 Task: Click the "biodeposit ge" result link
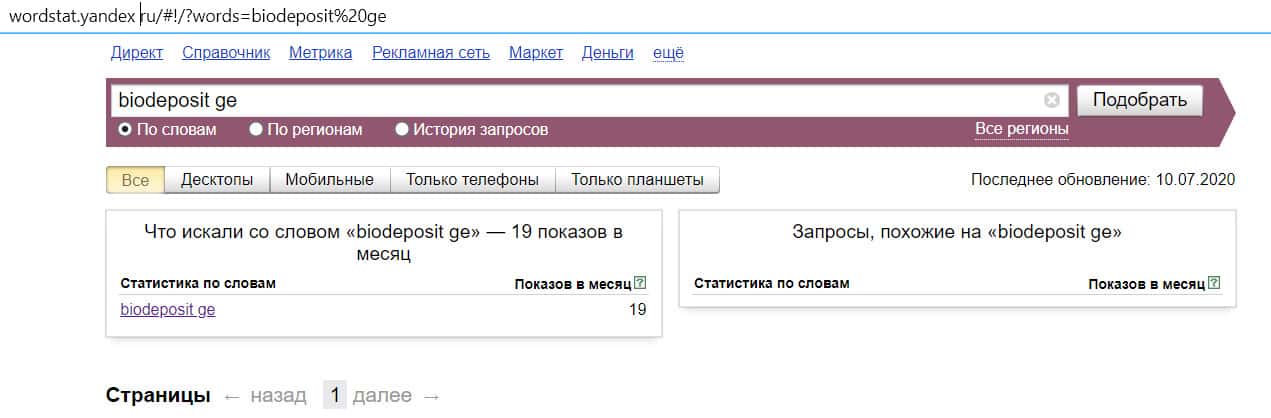[168, 309]
